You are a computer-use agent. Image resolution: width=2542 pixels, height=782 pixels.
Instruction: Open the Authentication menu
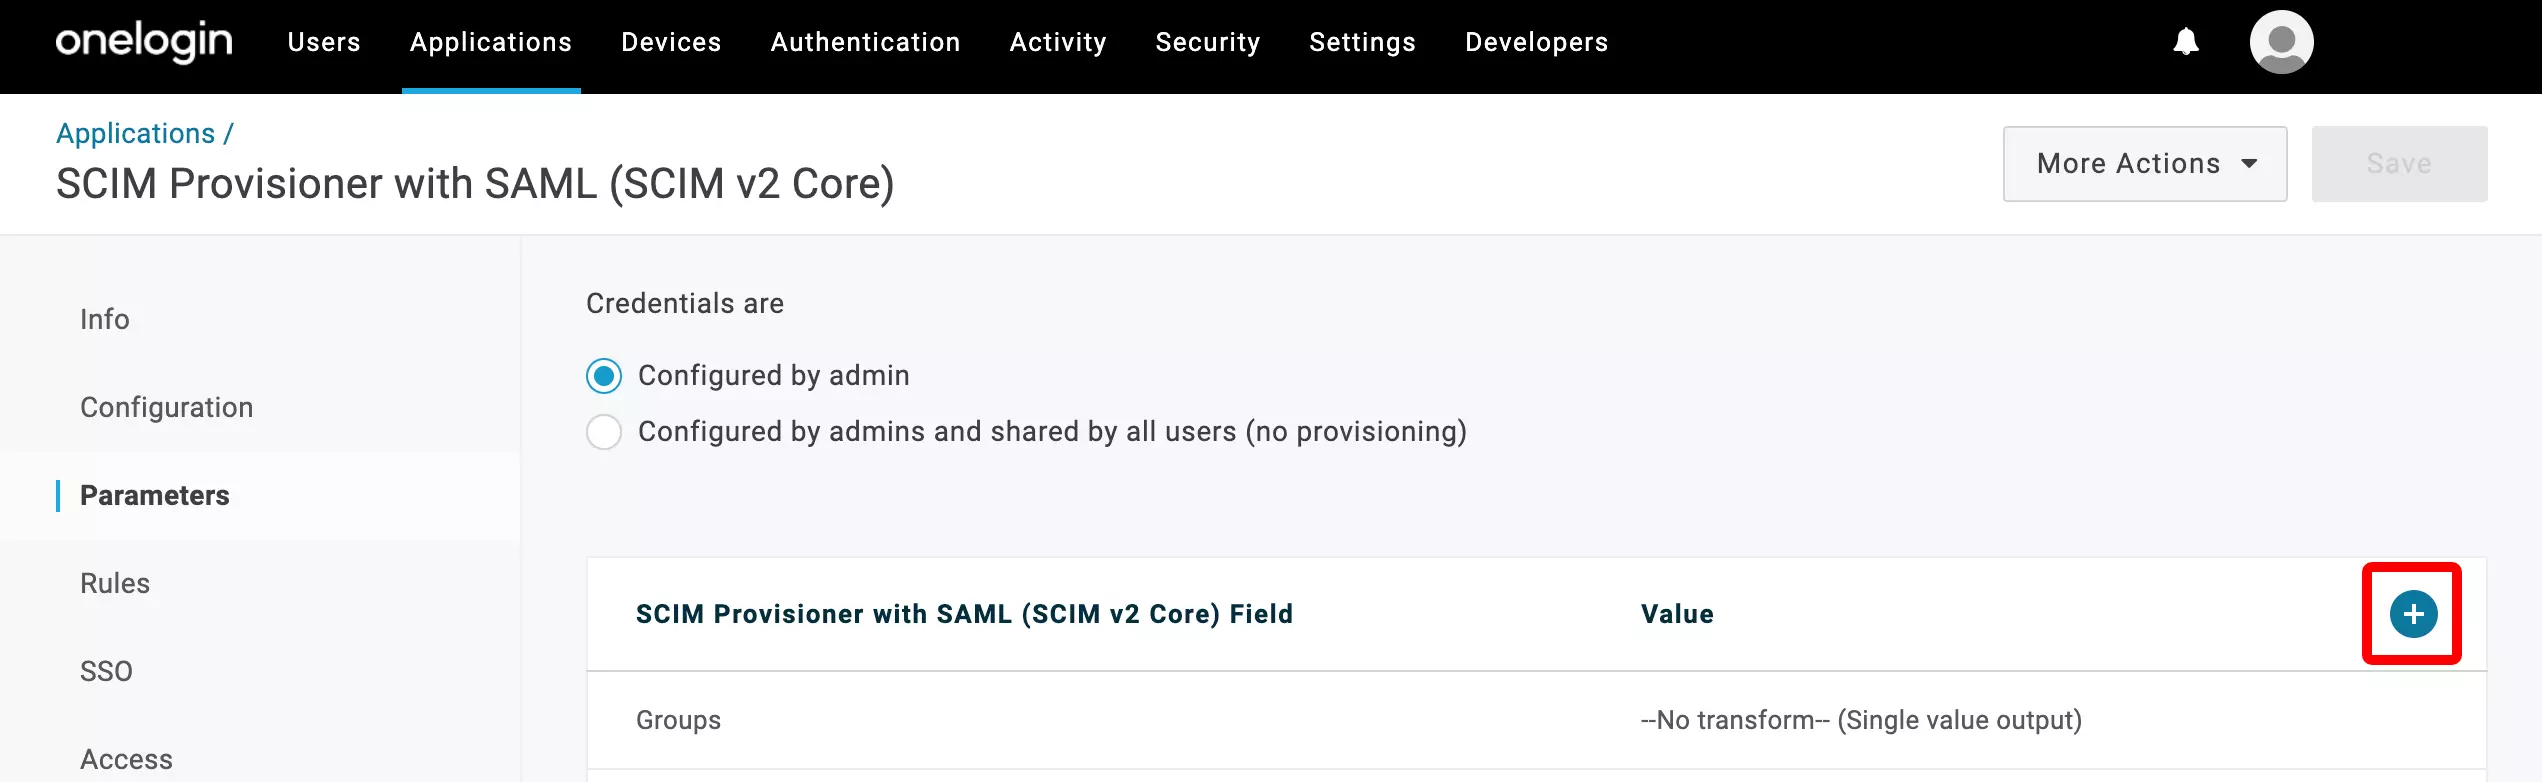click(865, 42)
